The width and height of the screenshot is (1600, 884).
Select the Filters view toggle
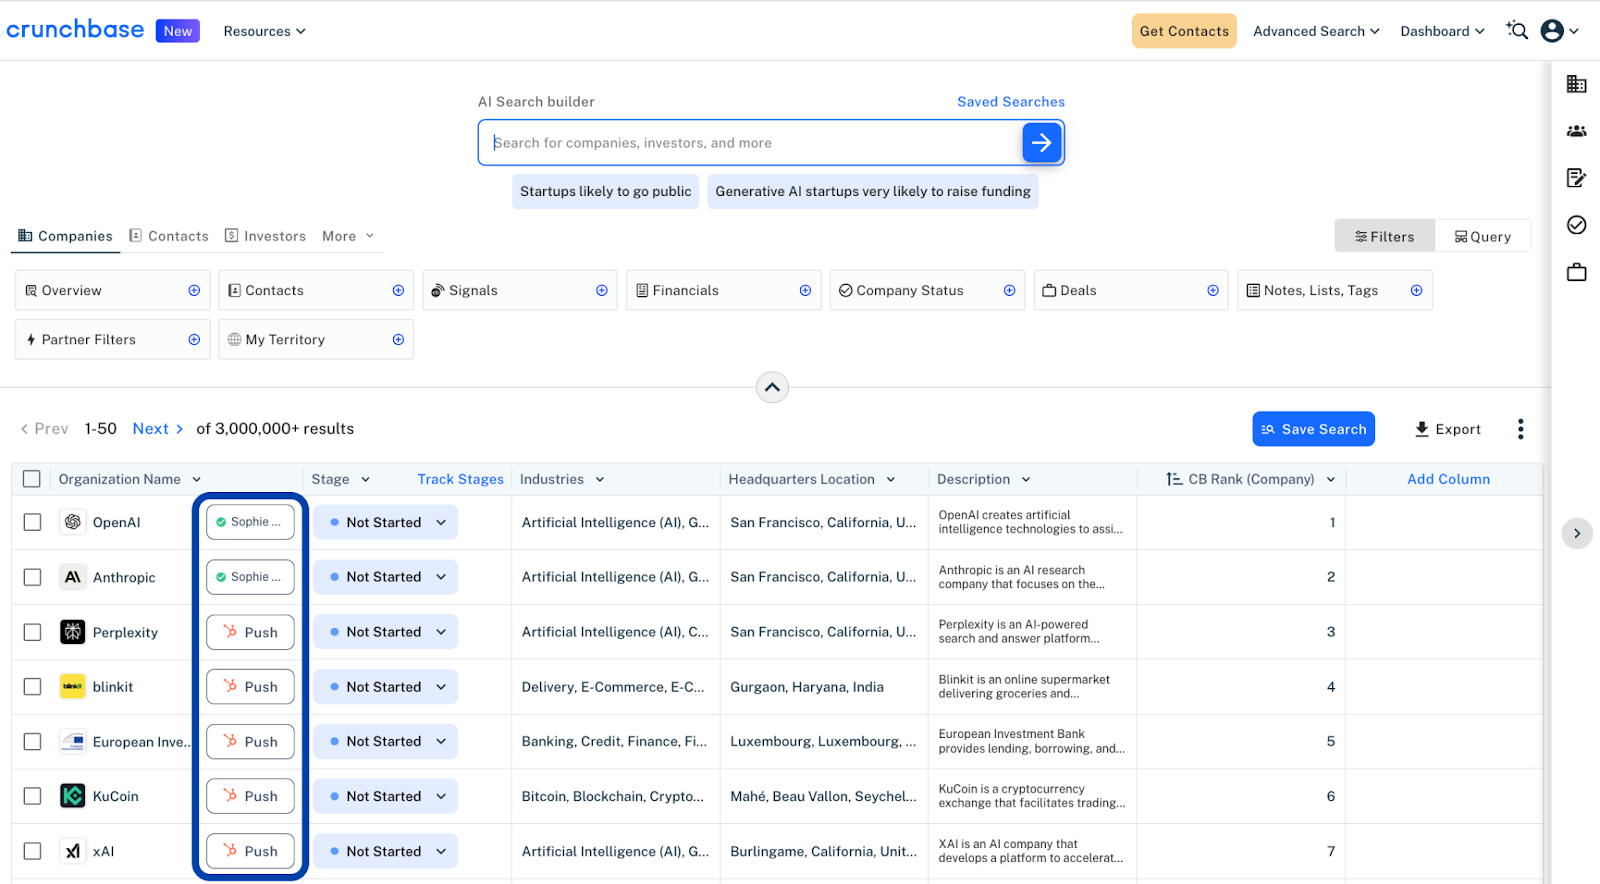coord(1385,236)
